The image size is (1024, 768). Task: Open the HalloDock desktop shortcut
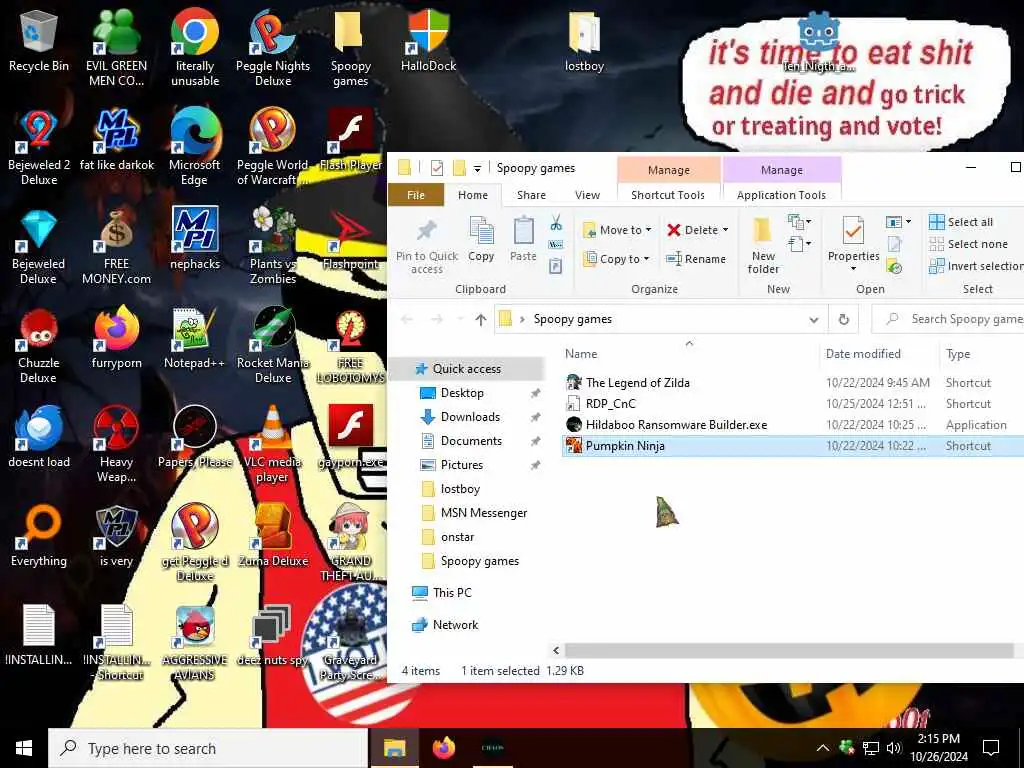coord(428,40)
